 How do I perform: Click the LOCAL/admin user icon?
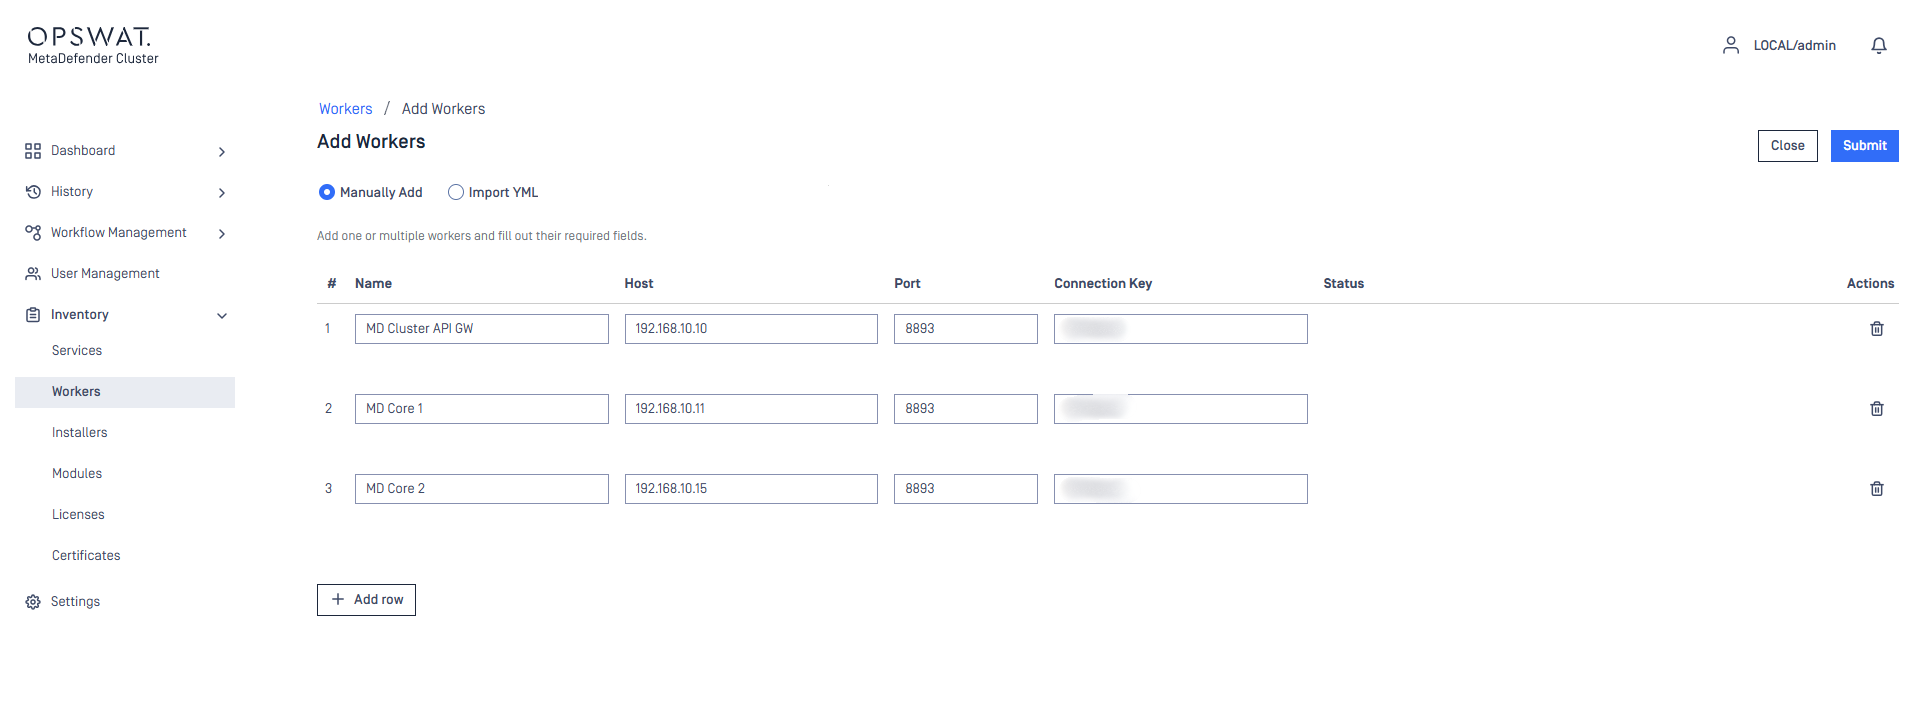(1730, 46)
